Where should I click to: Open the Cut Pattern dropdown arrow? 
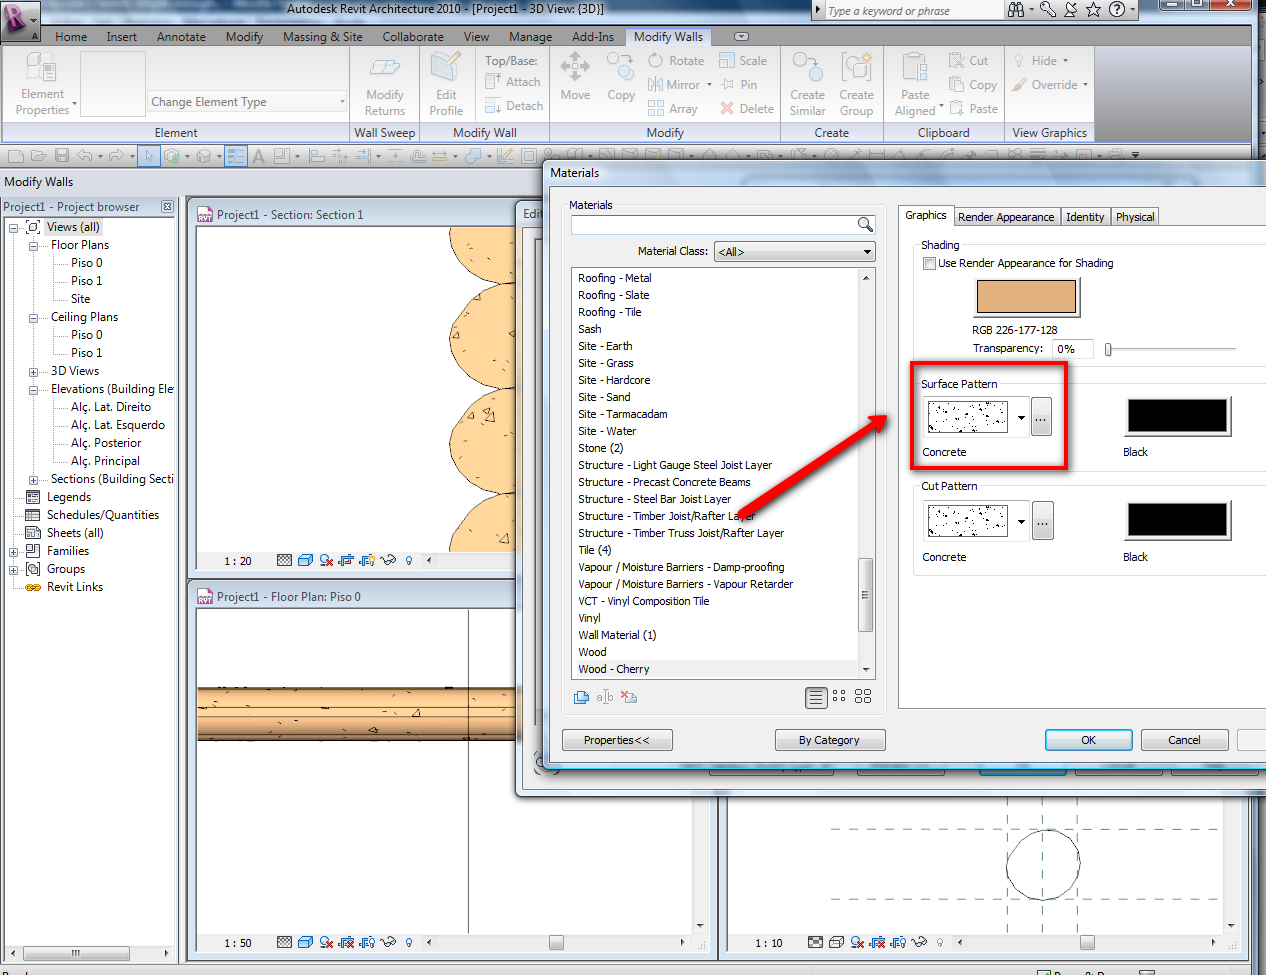tap(1020, 521)
